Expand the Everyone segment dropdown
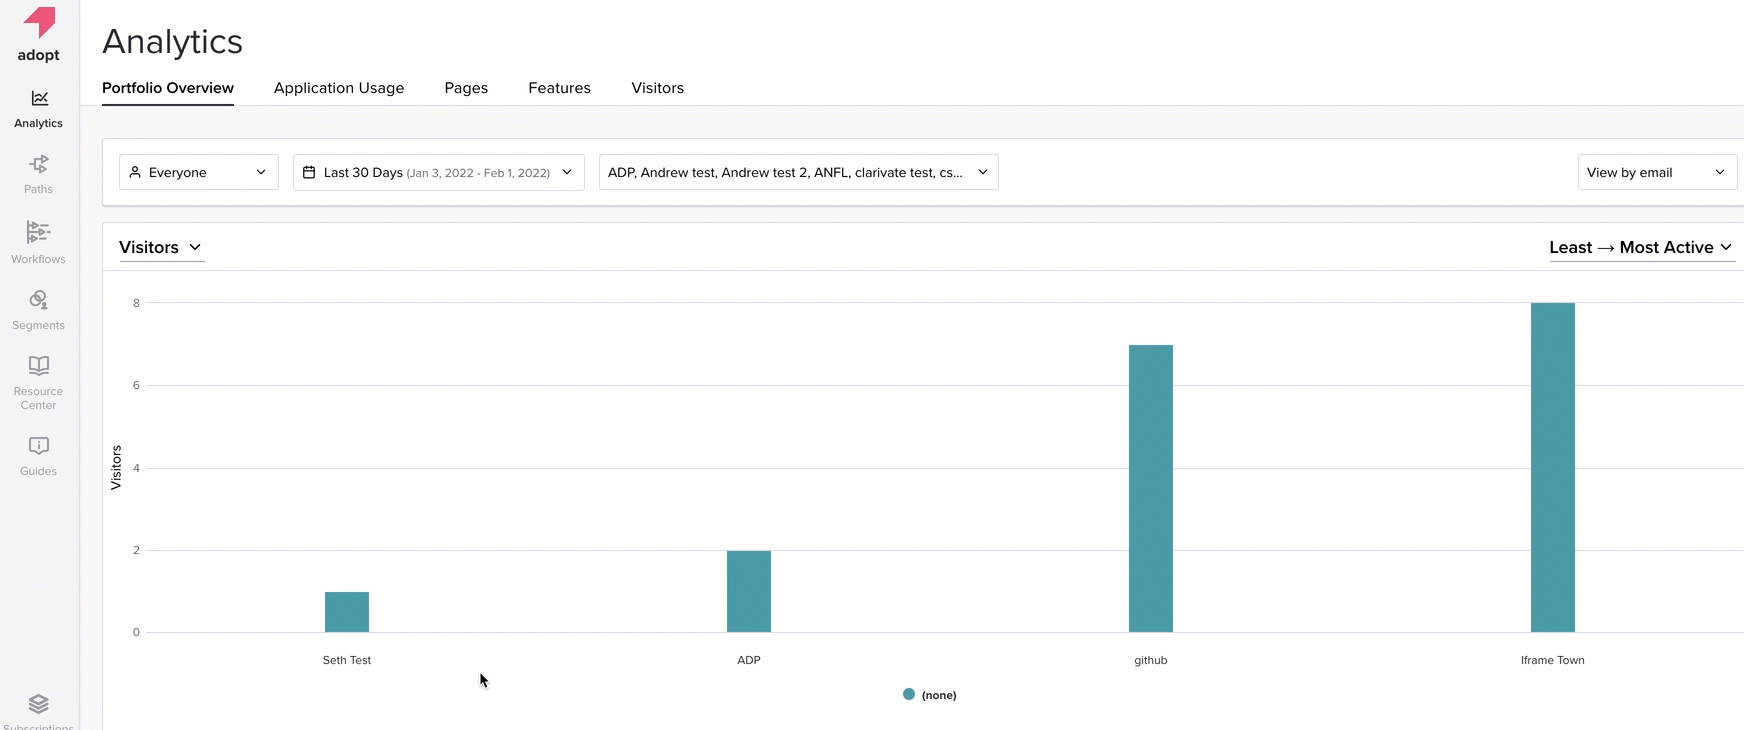 click(x=199, y=172)
